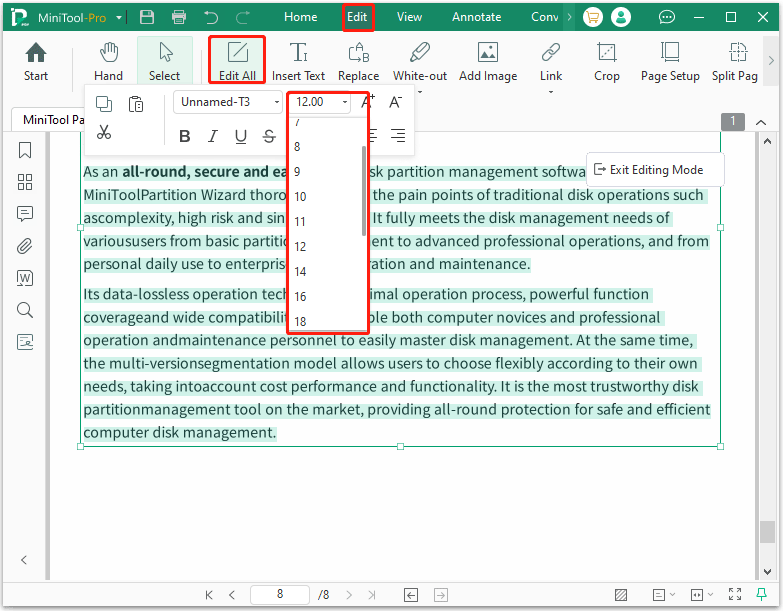Select the Hand tool
The height and width of the screenshot is (611, 783).
point(108,61)
